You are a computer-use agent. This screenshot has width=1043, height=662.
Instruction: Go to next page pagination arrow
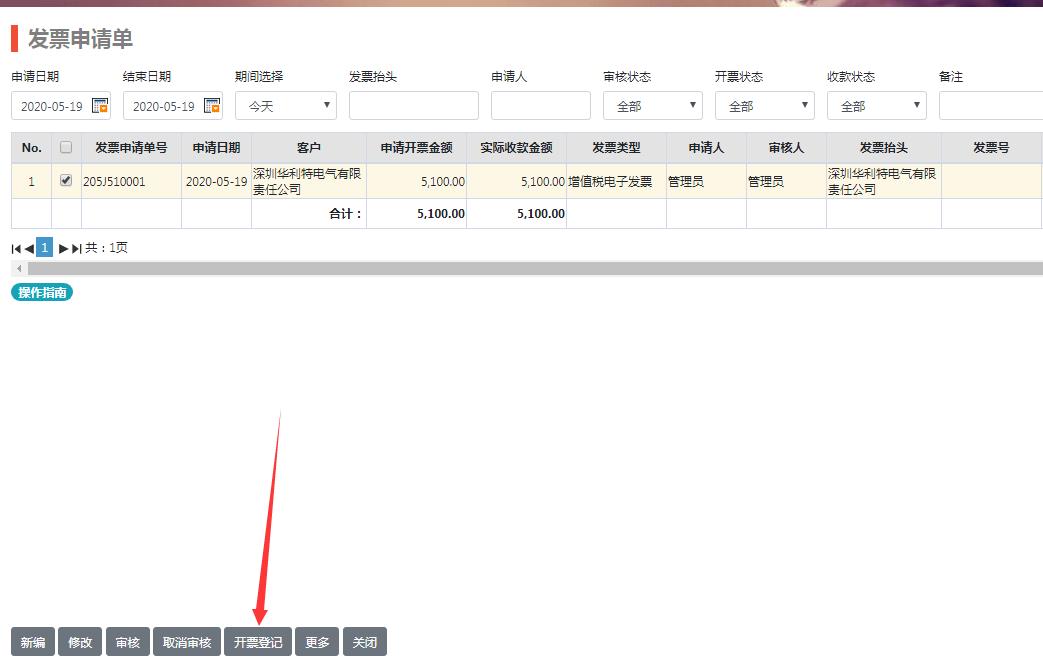tap(63, 248)
